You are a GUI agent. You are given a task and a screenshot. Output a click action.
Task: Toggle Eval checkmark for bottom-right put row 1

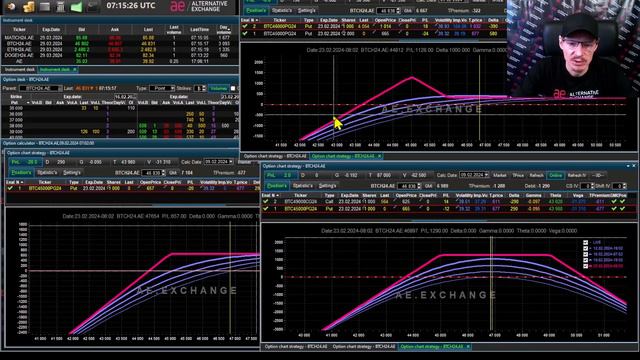tap(266, 209)
